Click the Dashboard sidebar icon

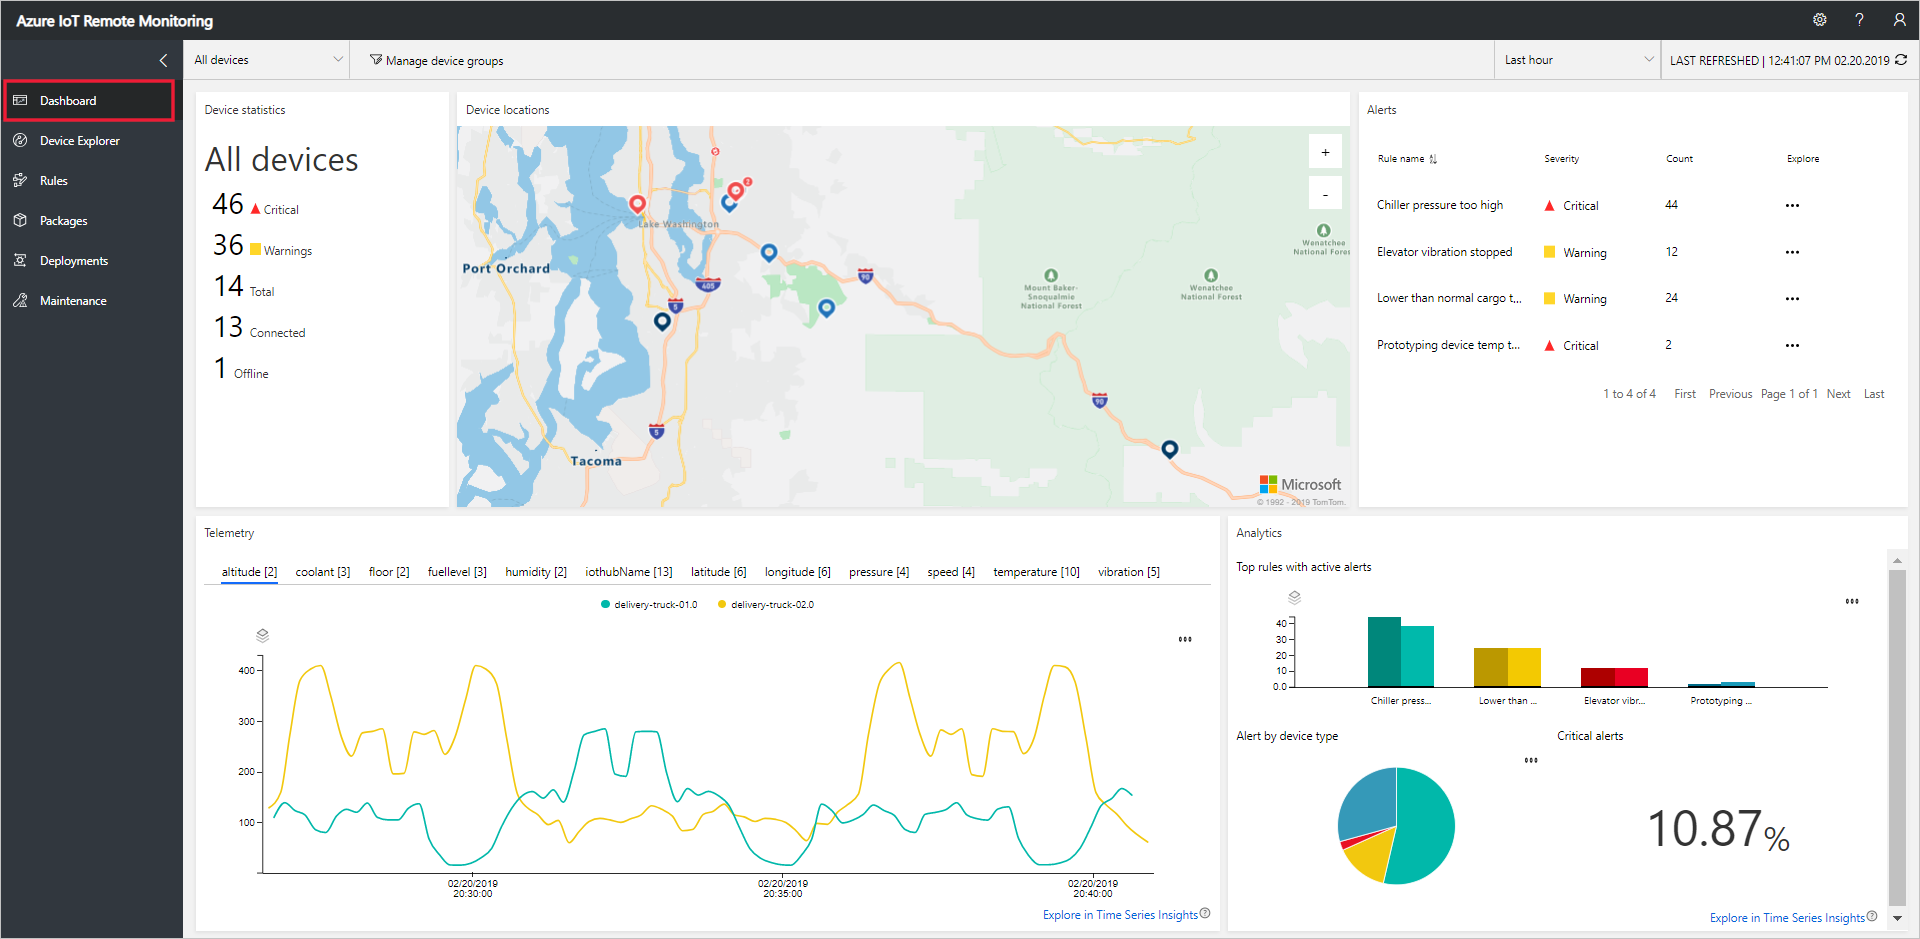(x=20, y=101)
